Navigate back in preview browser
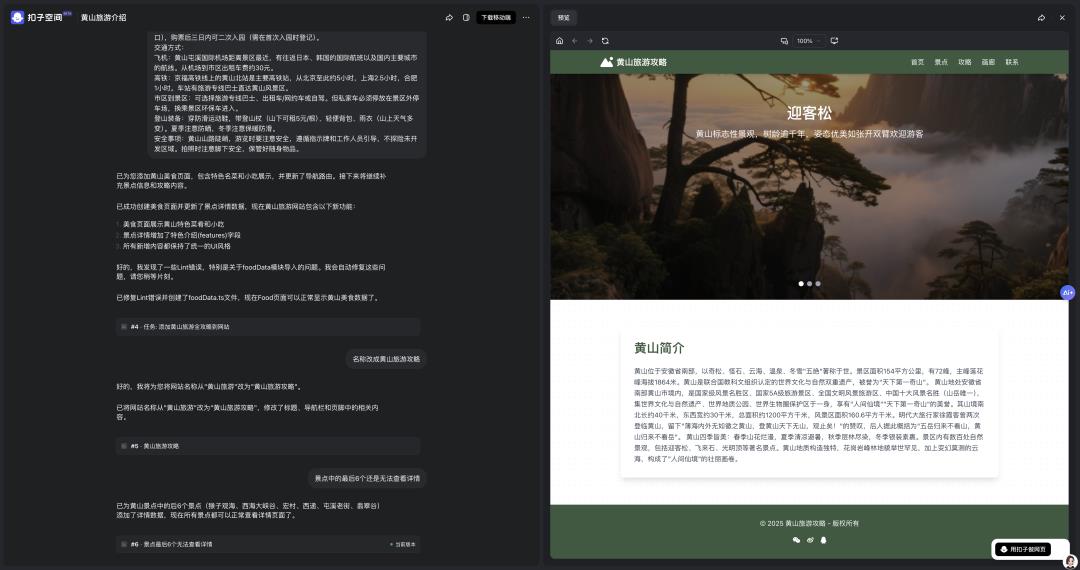Screen dimensions: 1080x570 click(574, 41)
